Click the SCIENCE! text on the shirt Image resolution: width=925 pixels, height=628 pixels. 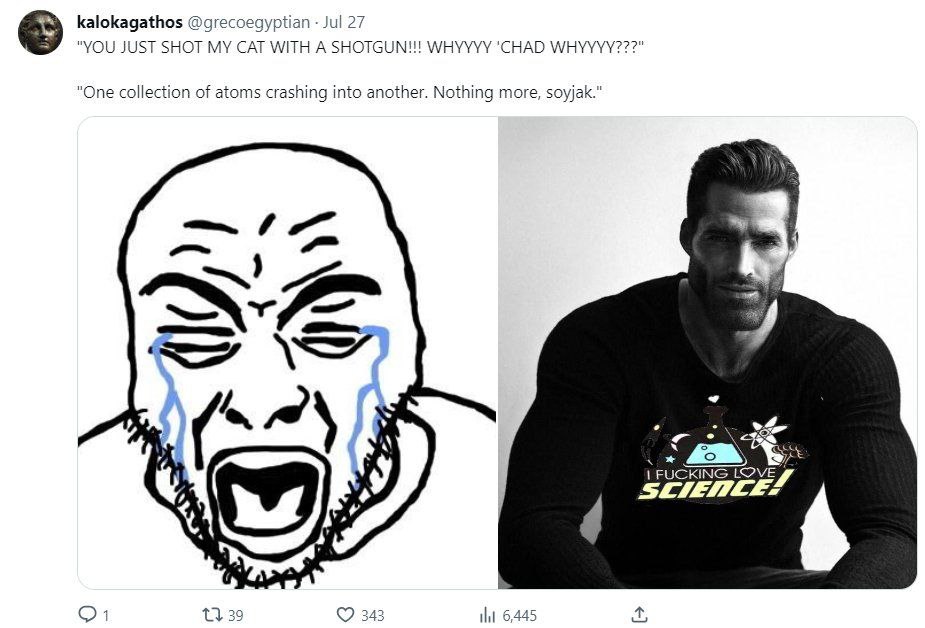click(715, 489)
